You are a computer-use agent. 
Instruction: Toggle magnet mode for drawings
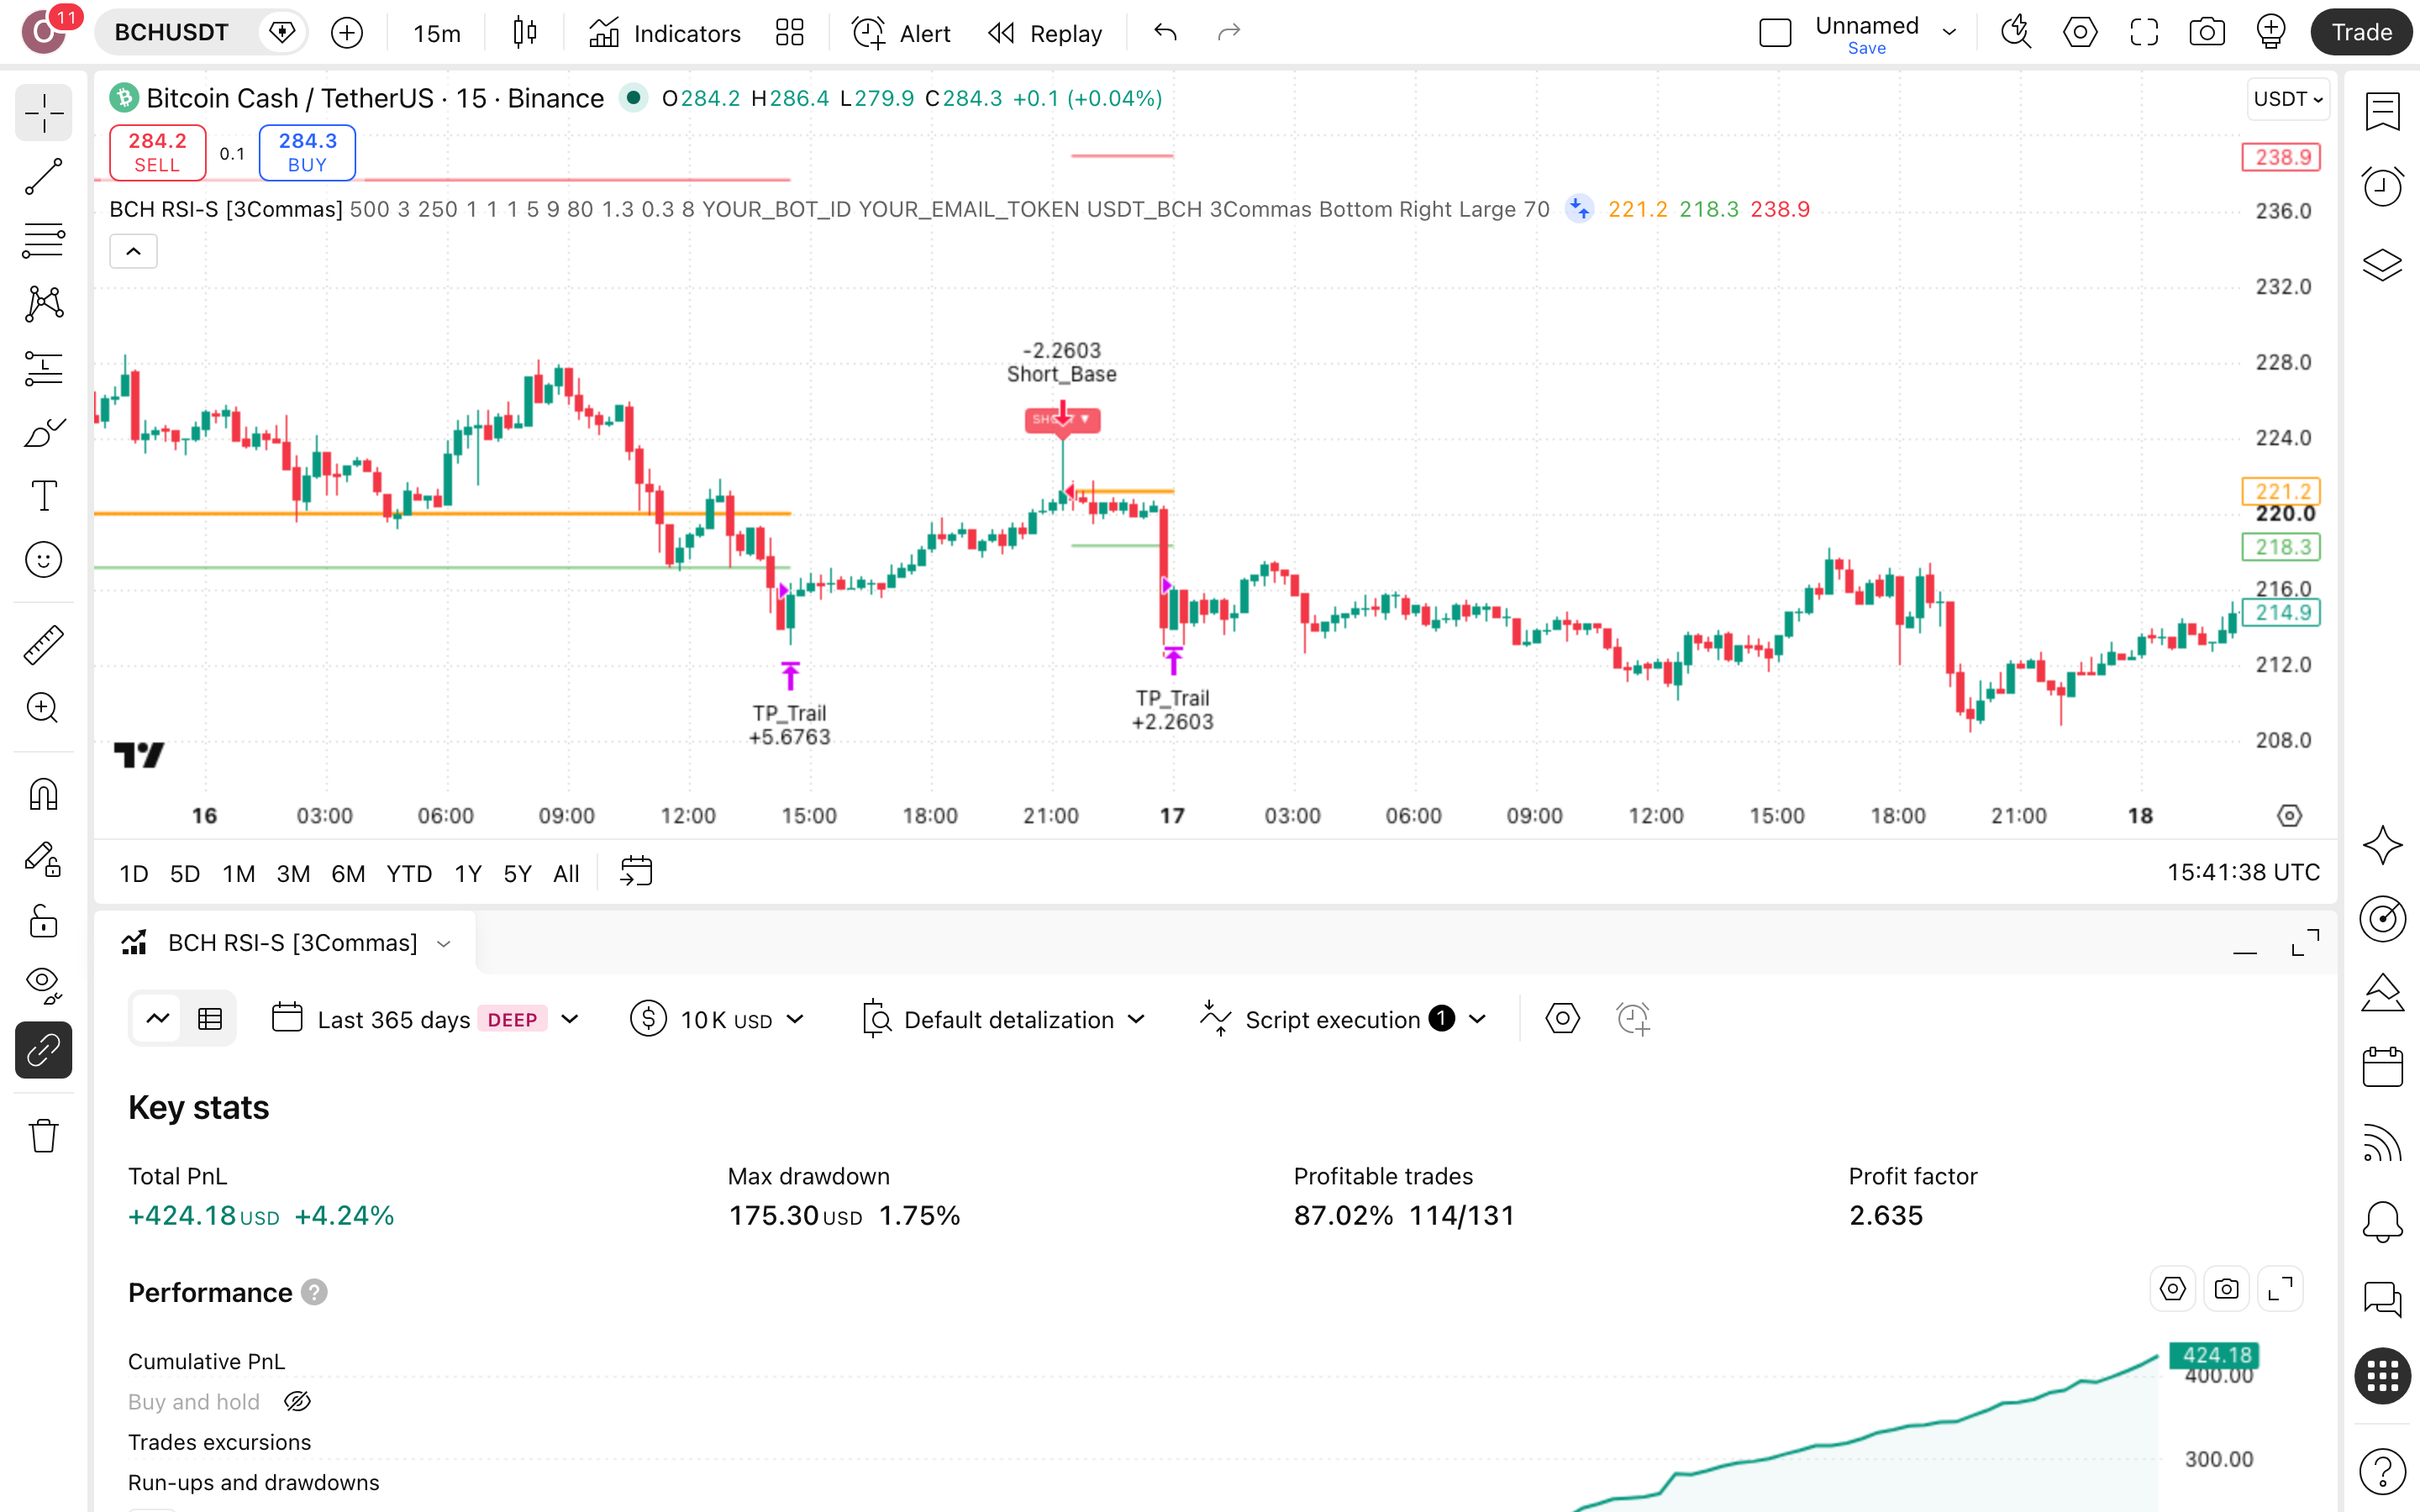(x=43, y=795)
